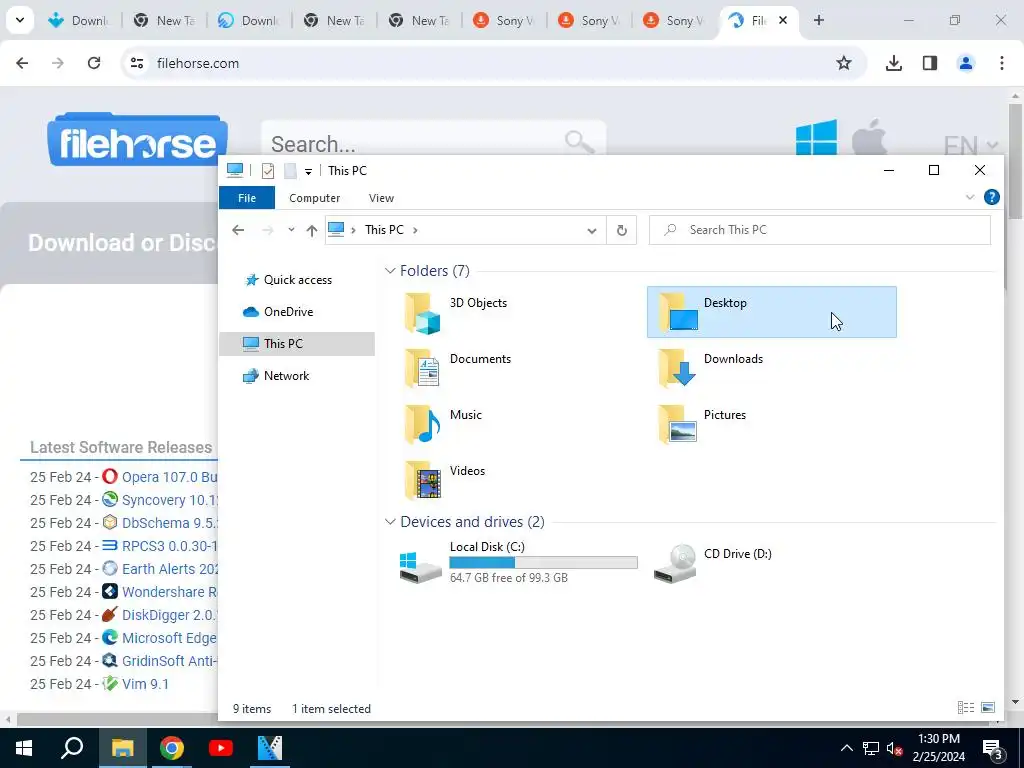
Task: Click chevron after This PC in address bar
Action: (x=415, y=230)
